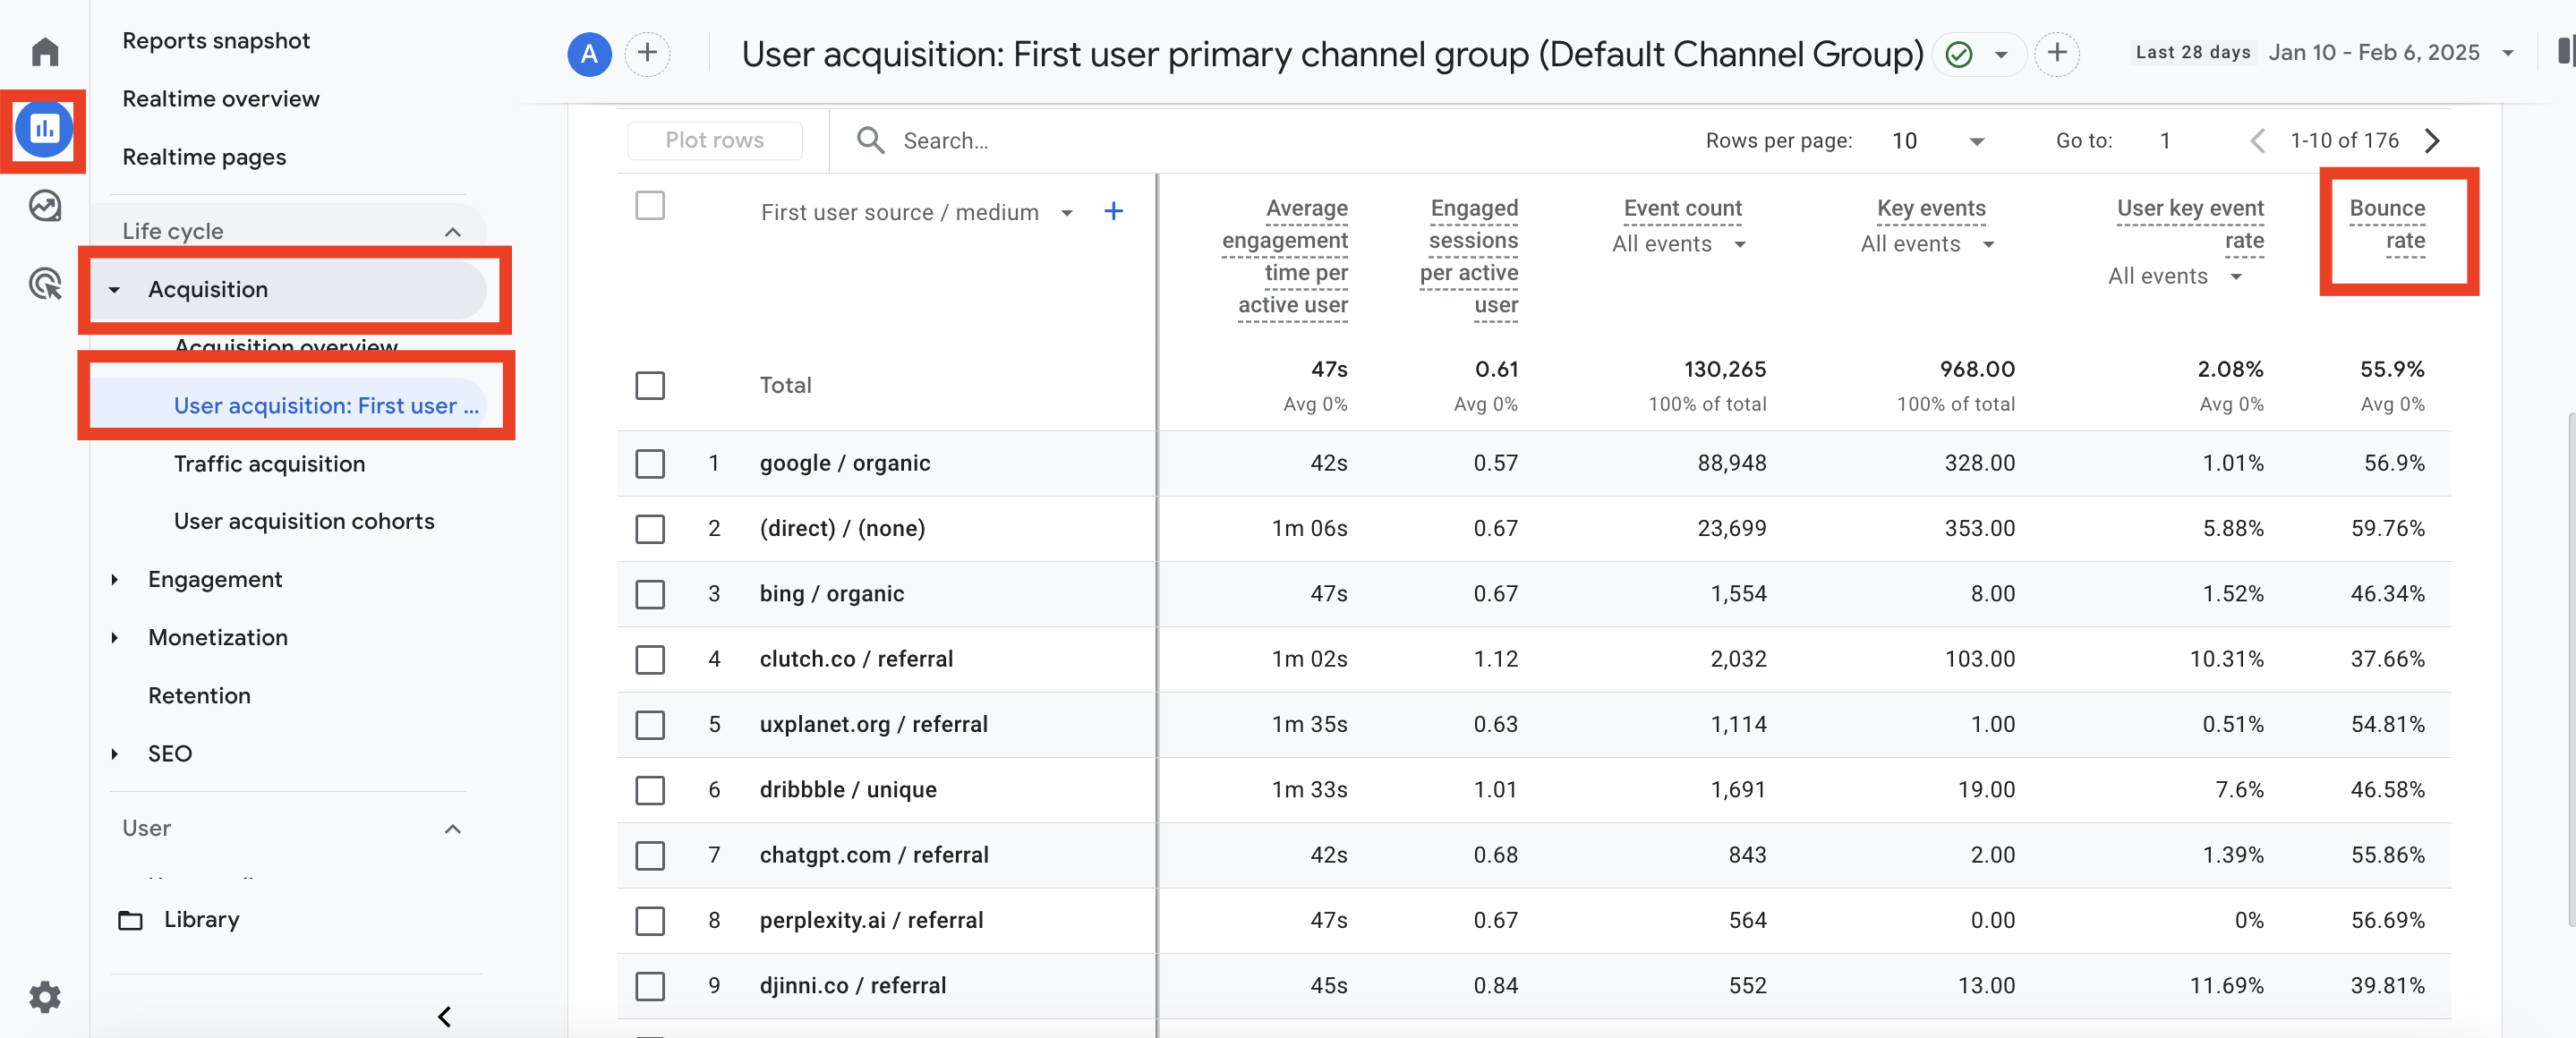The width and height of the screenshot is (2576, 1038).
Task: Click the Go to page number field
Action: click(x=2164, y=140)
